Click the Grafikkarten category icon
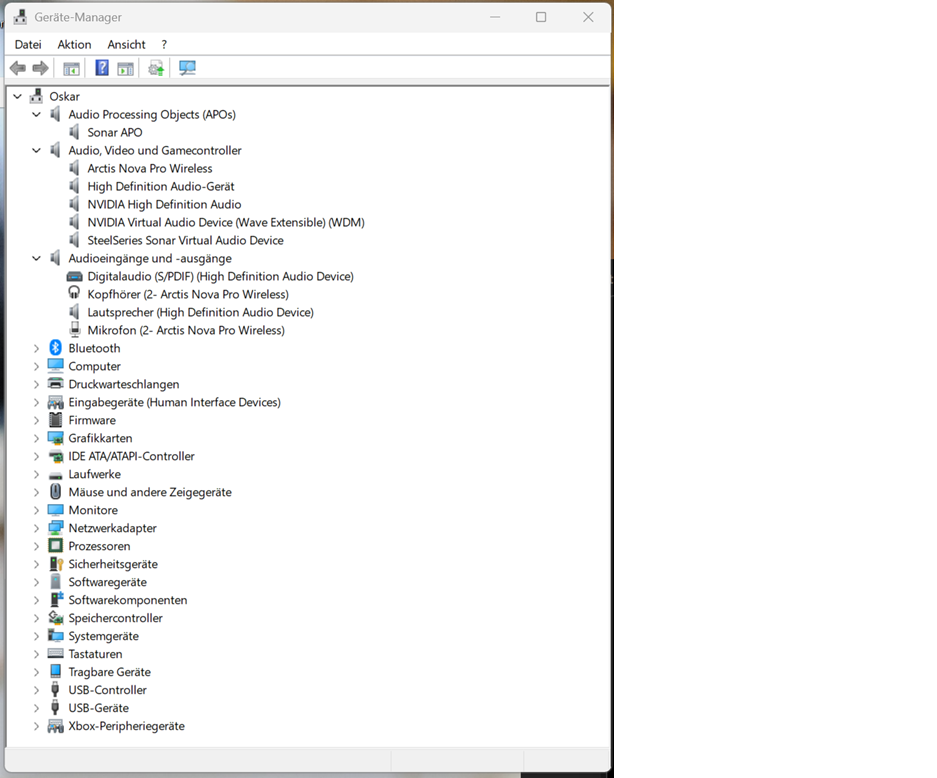 click(x=56, y=438)
